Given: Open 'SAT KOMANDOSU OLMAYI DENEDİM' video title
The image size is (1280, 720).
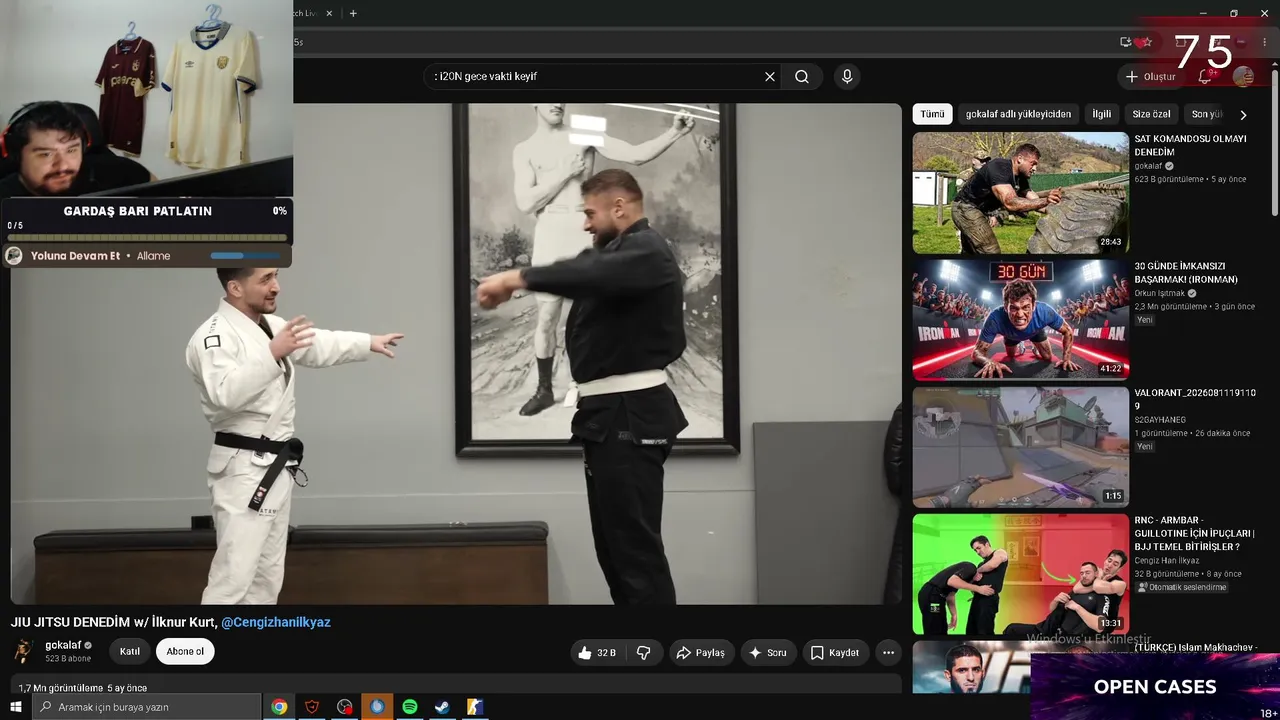Looking at the screenshot, I should (x=1190, y=146).
